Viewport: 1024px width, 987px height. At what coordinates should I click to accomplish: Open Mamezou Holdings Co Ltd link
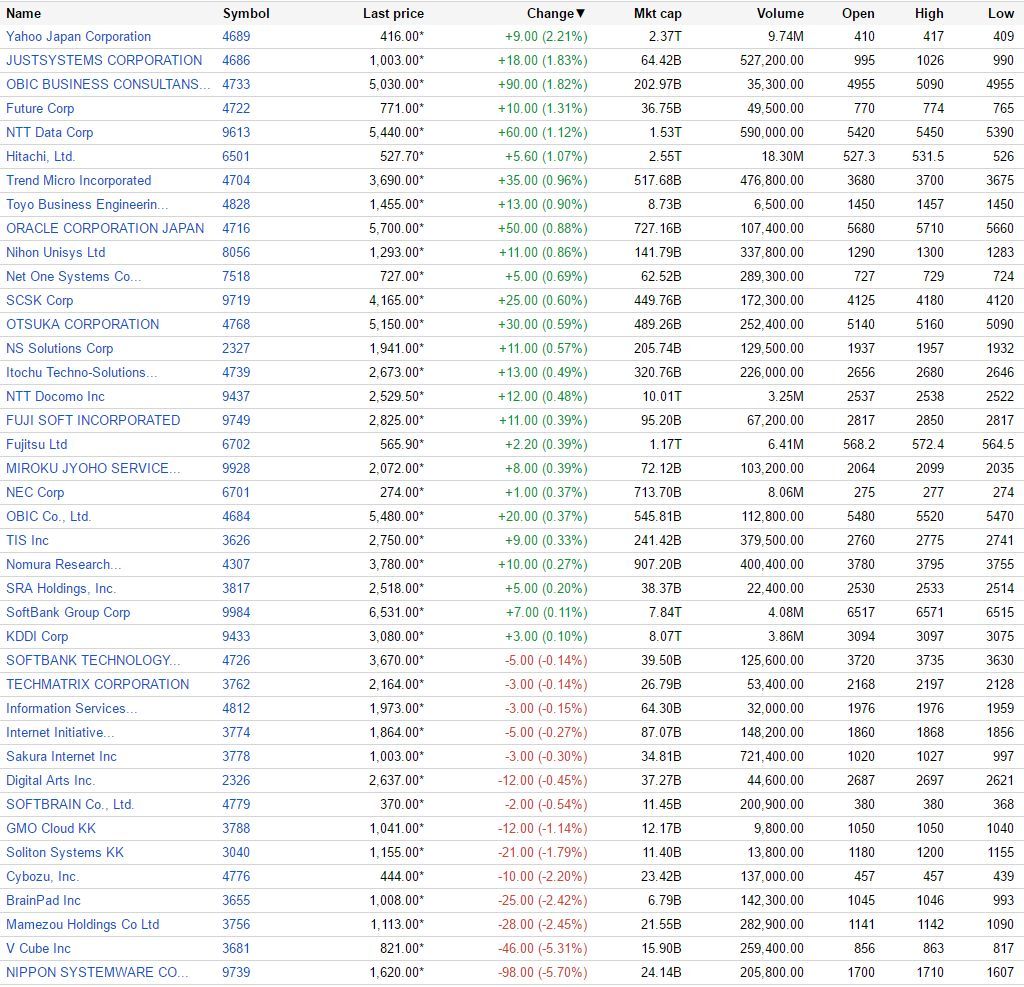pos(82,925)
